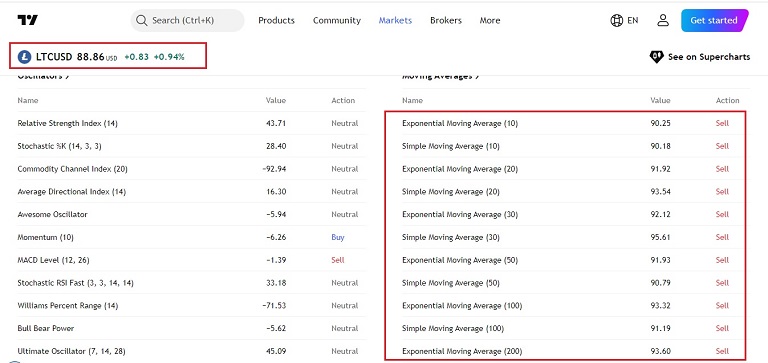
Task: Click Simple Moving Average (20) name
Action: click(x=451, y=192)
